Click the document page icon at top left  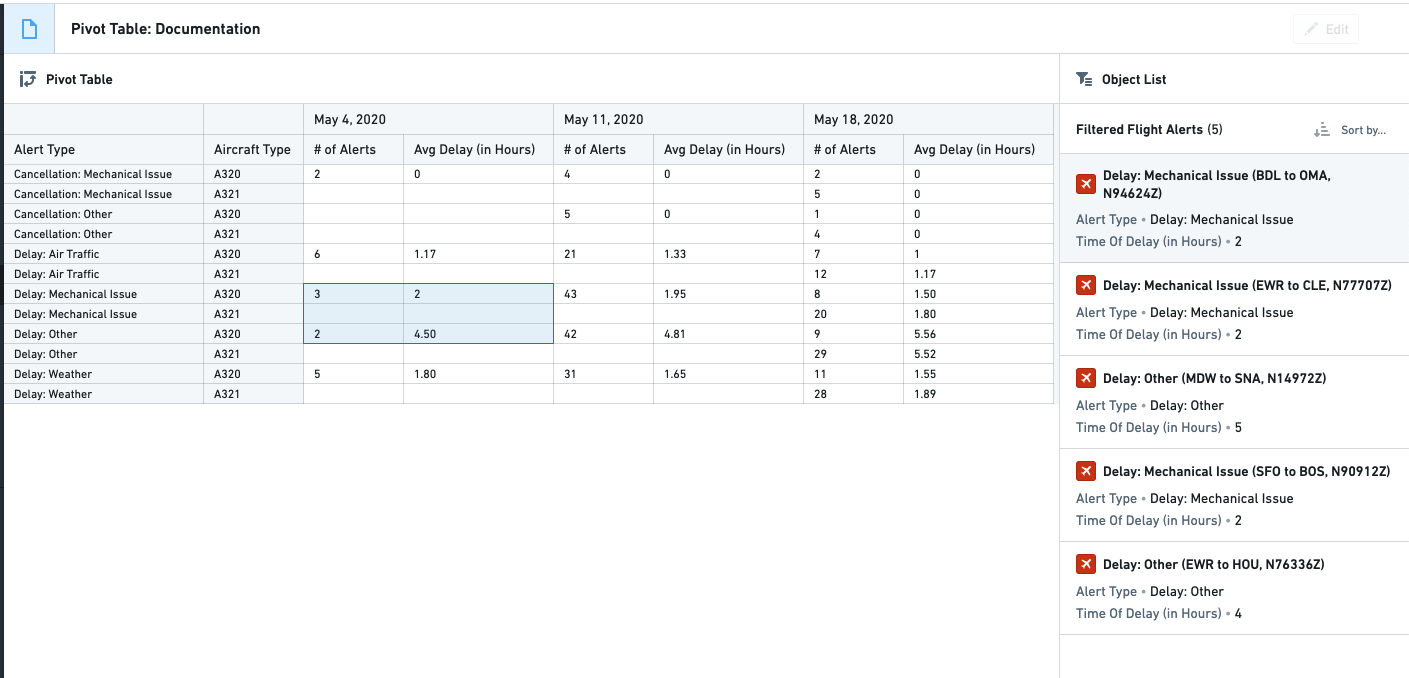29,29
